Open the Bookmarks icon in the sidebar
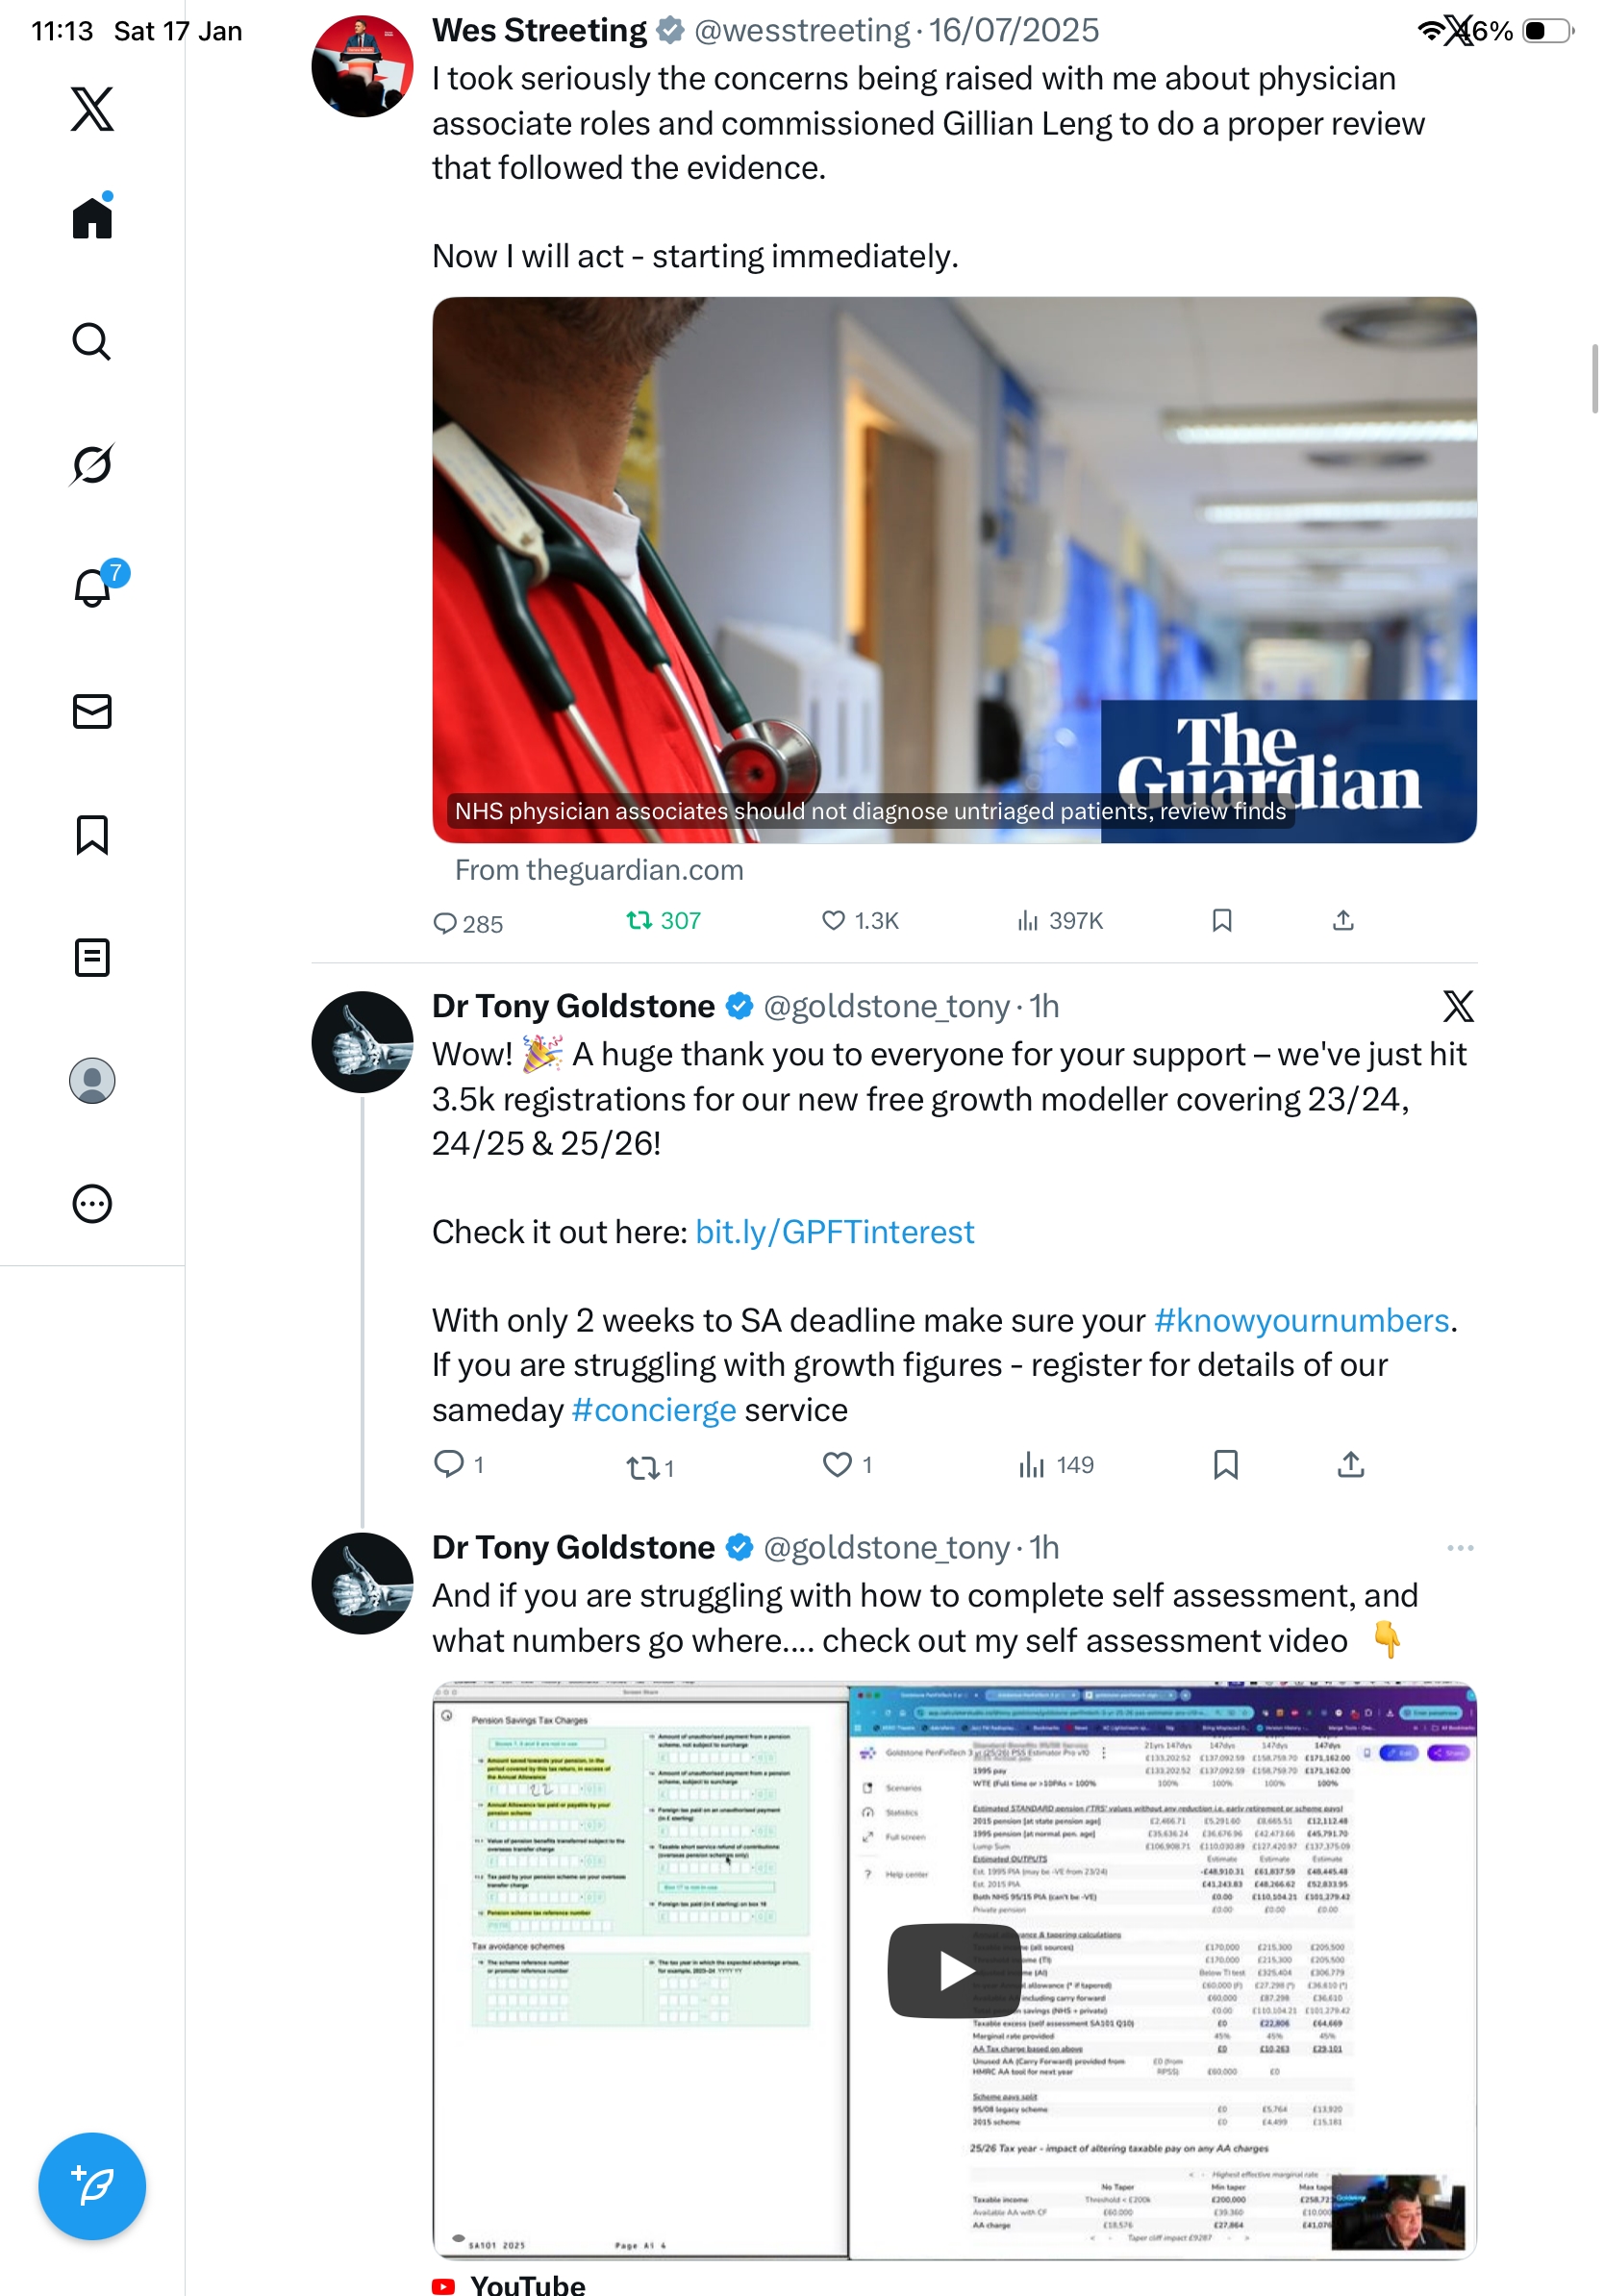Viewport: 1604px width, 2296px height. [92, 834]
